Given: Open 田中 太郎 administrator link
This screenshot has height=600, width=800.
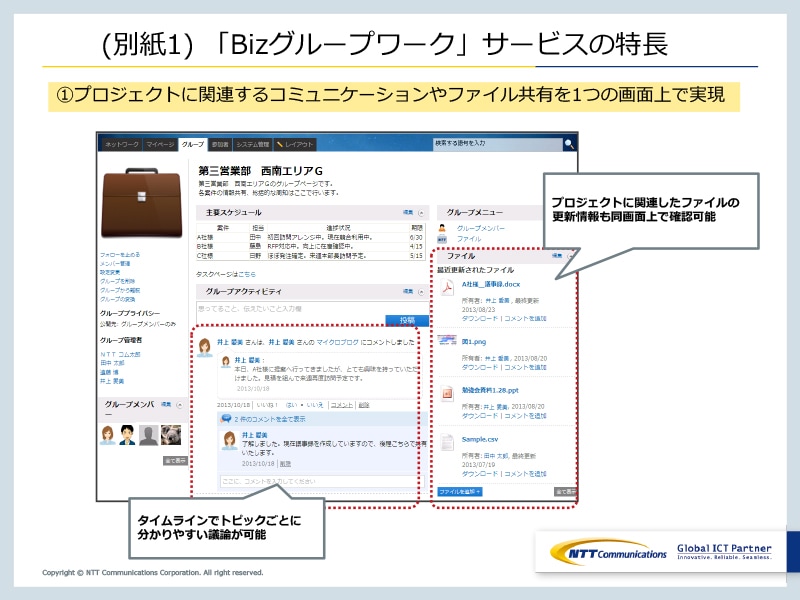Looking at the screenshot, I should click(x=112, y=363).
